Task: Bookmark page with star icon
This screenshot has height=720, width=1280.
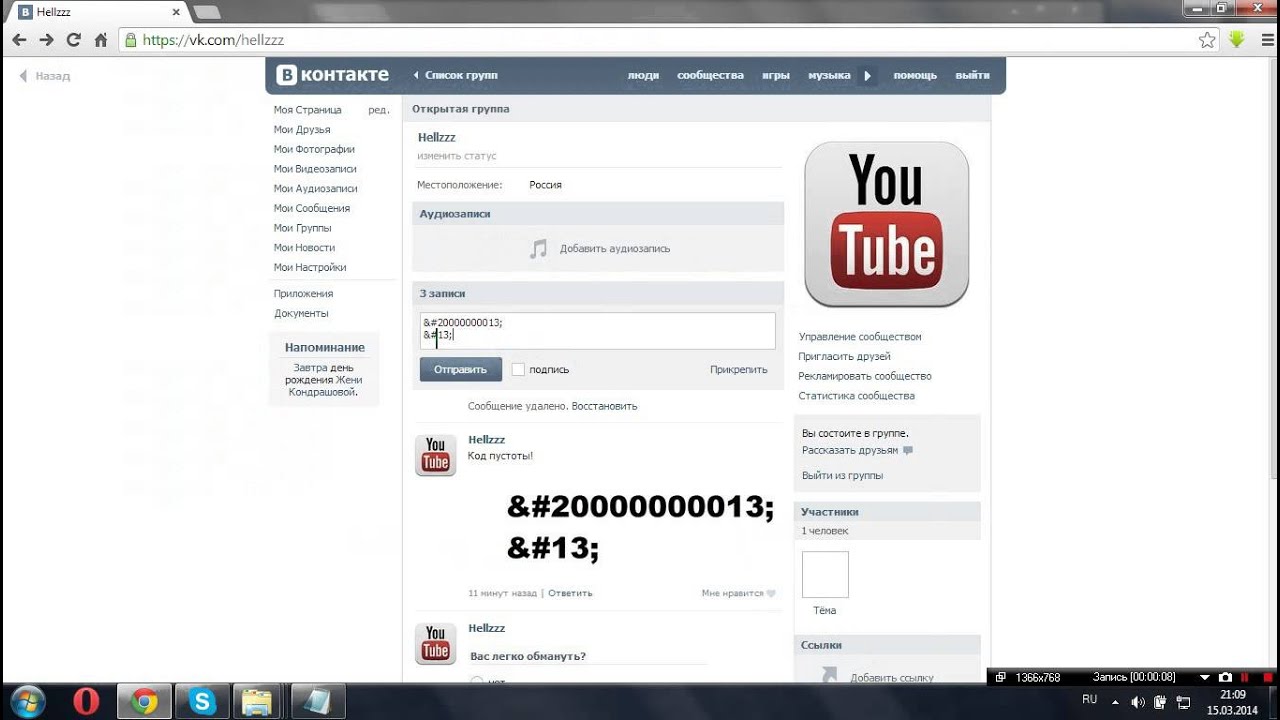Action: click(x=1207, y=40)
